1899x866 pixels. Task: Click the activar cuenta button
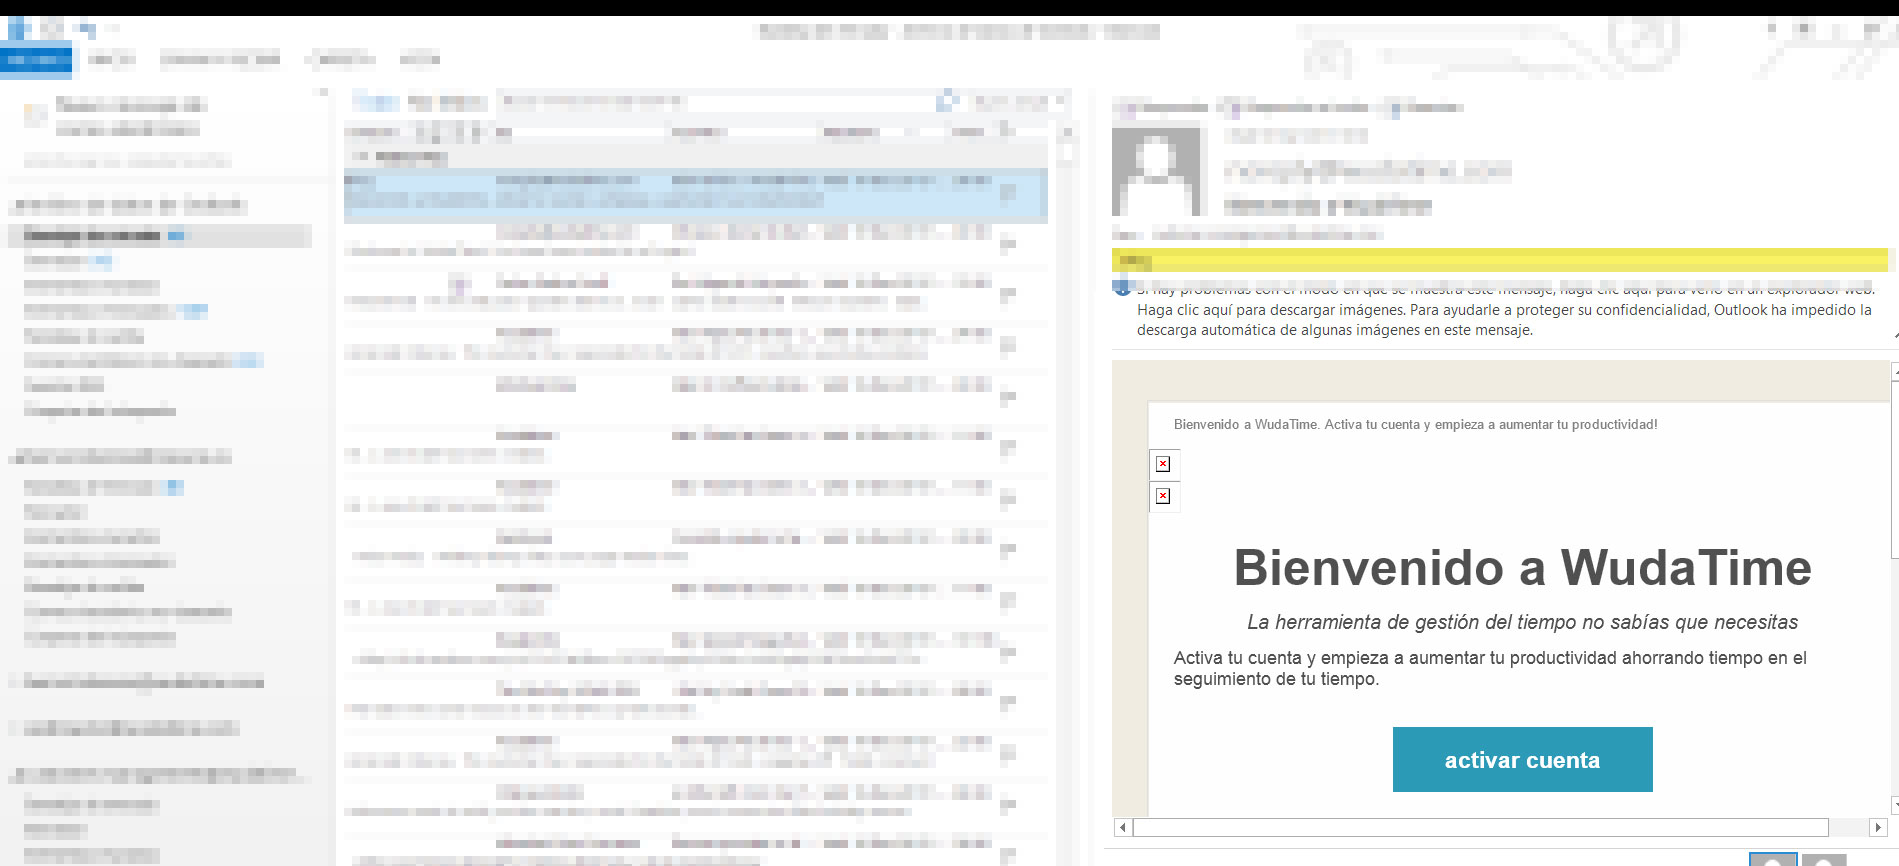[1522, 759]
